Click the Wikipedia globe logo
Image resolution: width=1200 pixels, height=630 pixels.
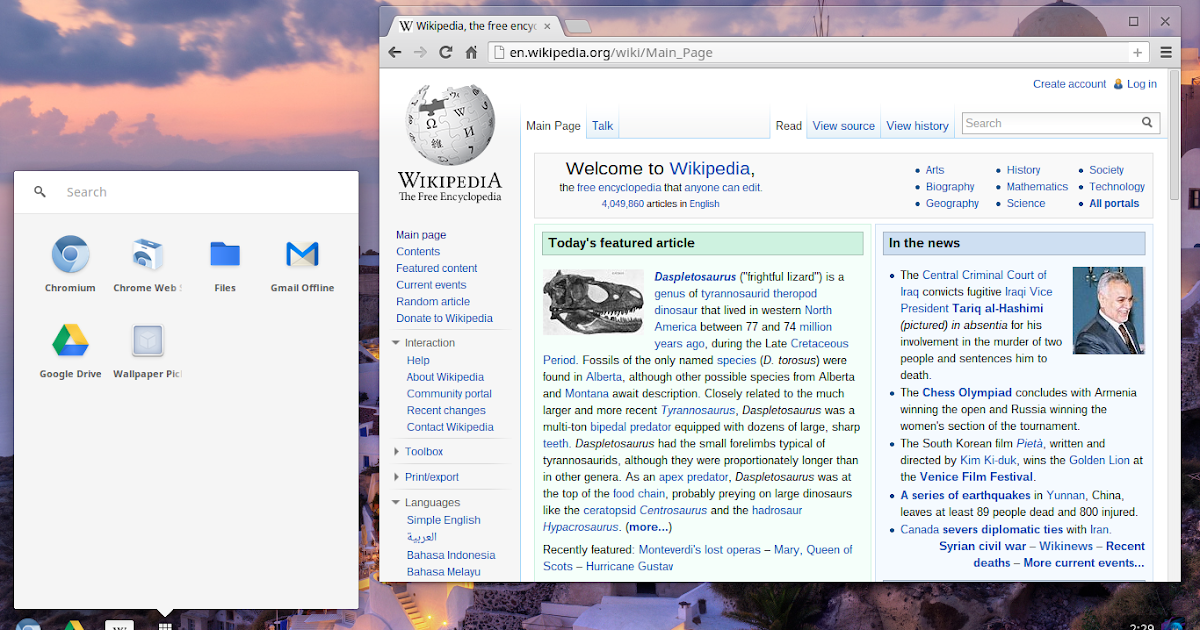click(x=450, y=125)
